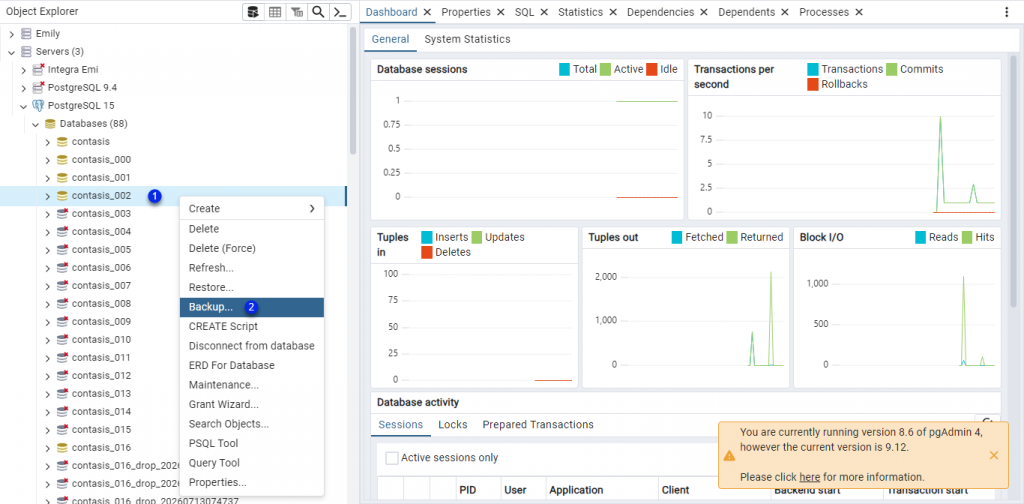Click the Object Explorer vertical scrollbar
1024x504 pixels.
[x=353, y=91]
